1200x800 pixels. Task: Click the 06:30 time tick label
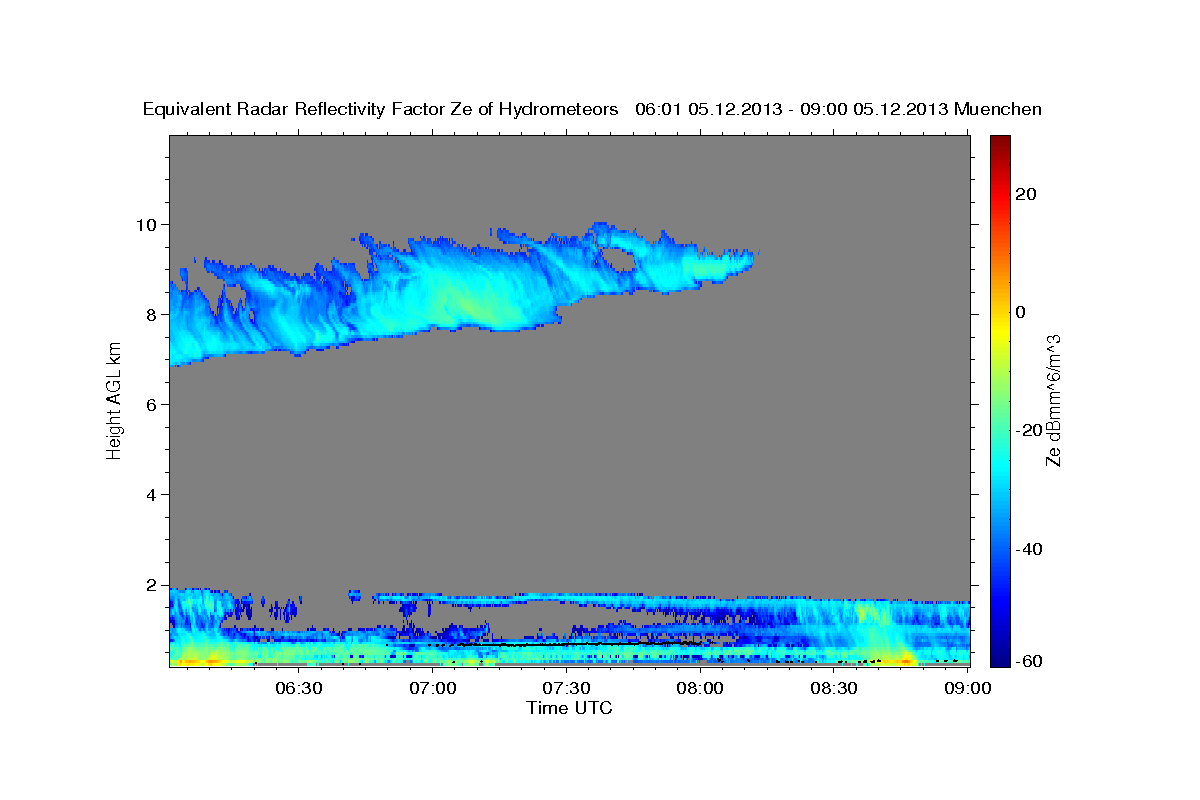[x=299, y=688]
